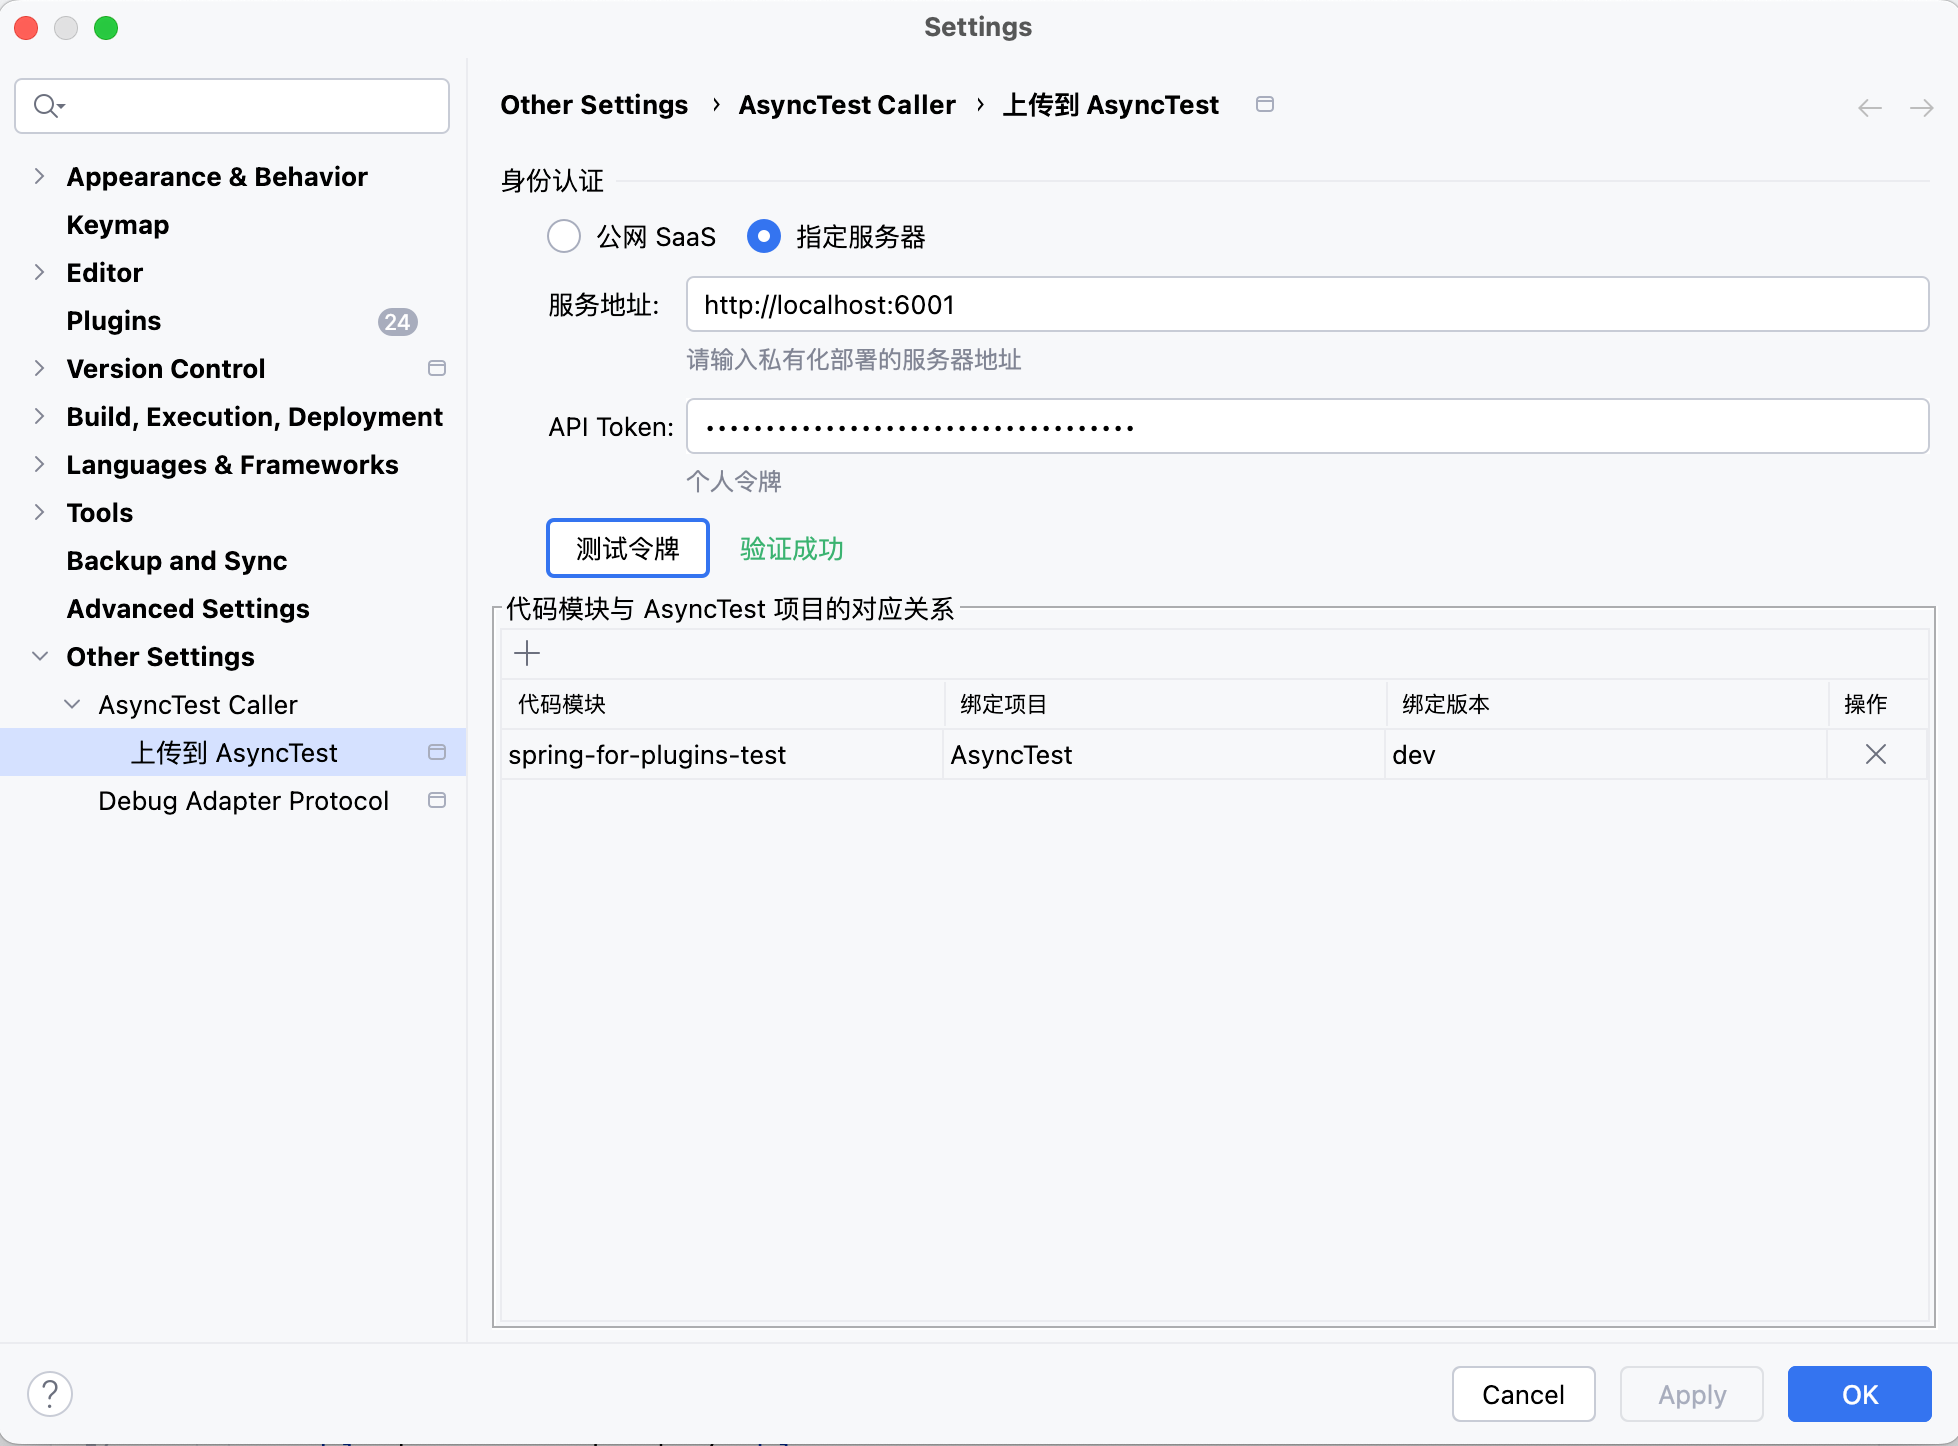Expand the Appearance & Behavior section
This screenshot has height=1446, width=1958.
click(x=40, y=177)
